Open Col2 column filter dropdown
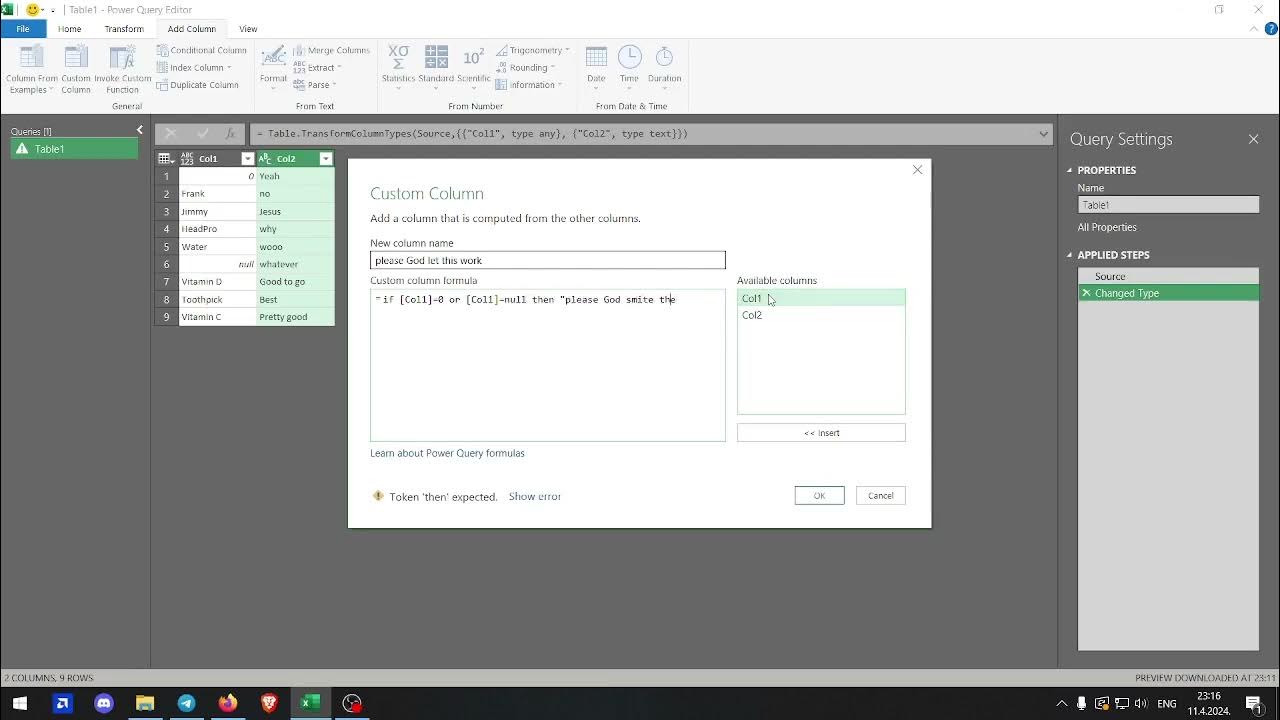Screen dimensions: 1280x720 325,159
